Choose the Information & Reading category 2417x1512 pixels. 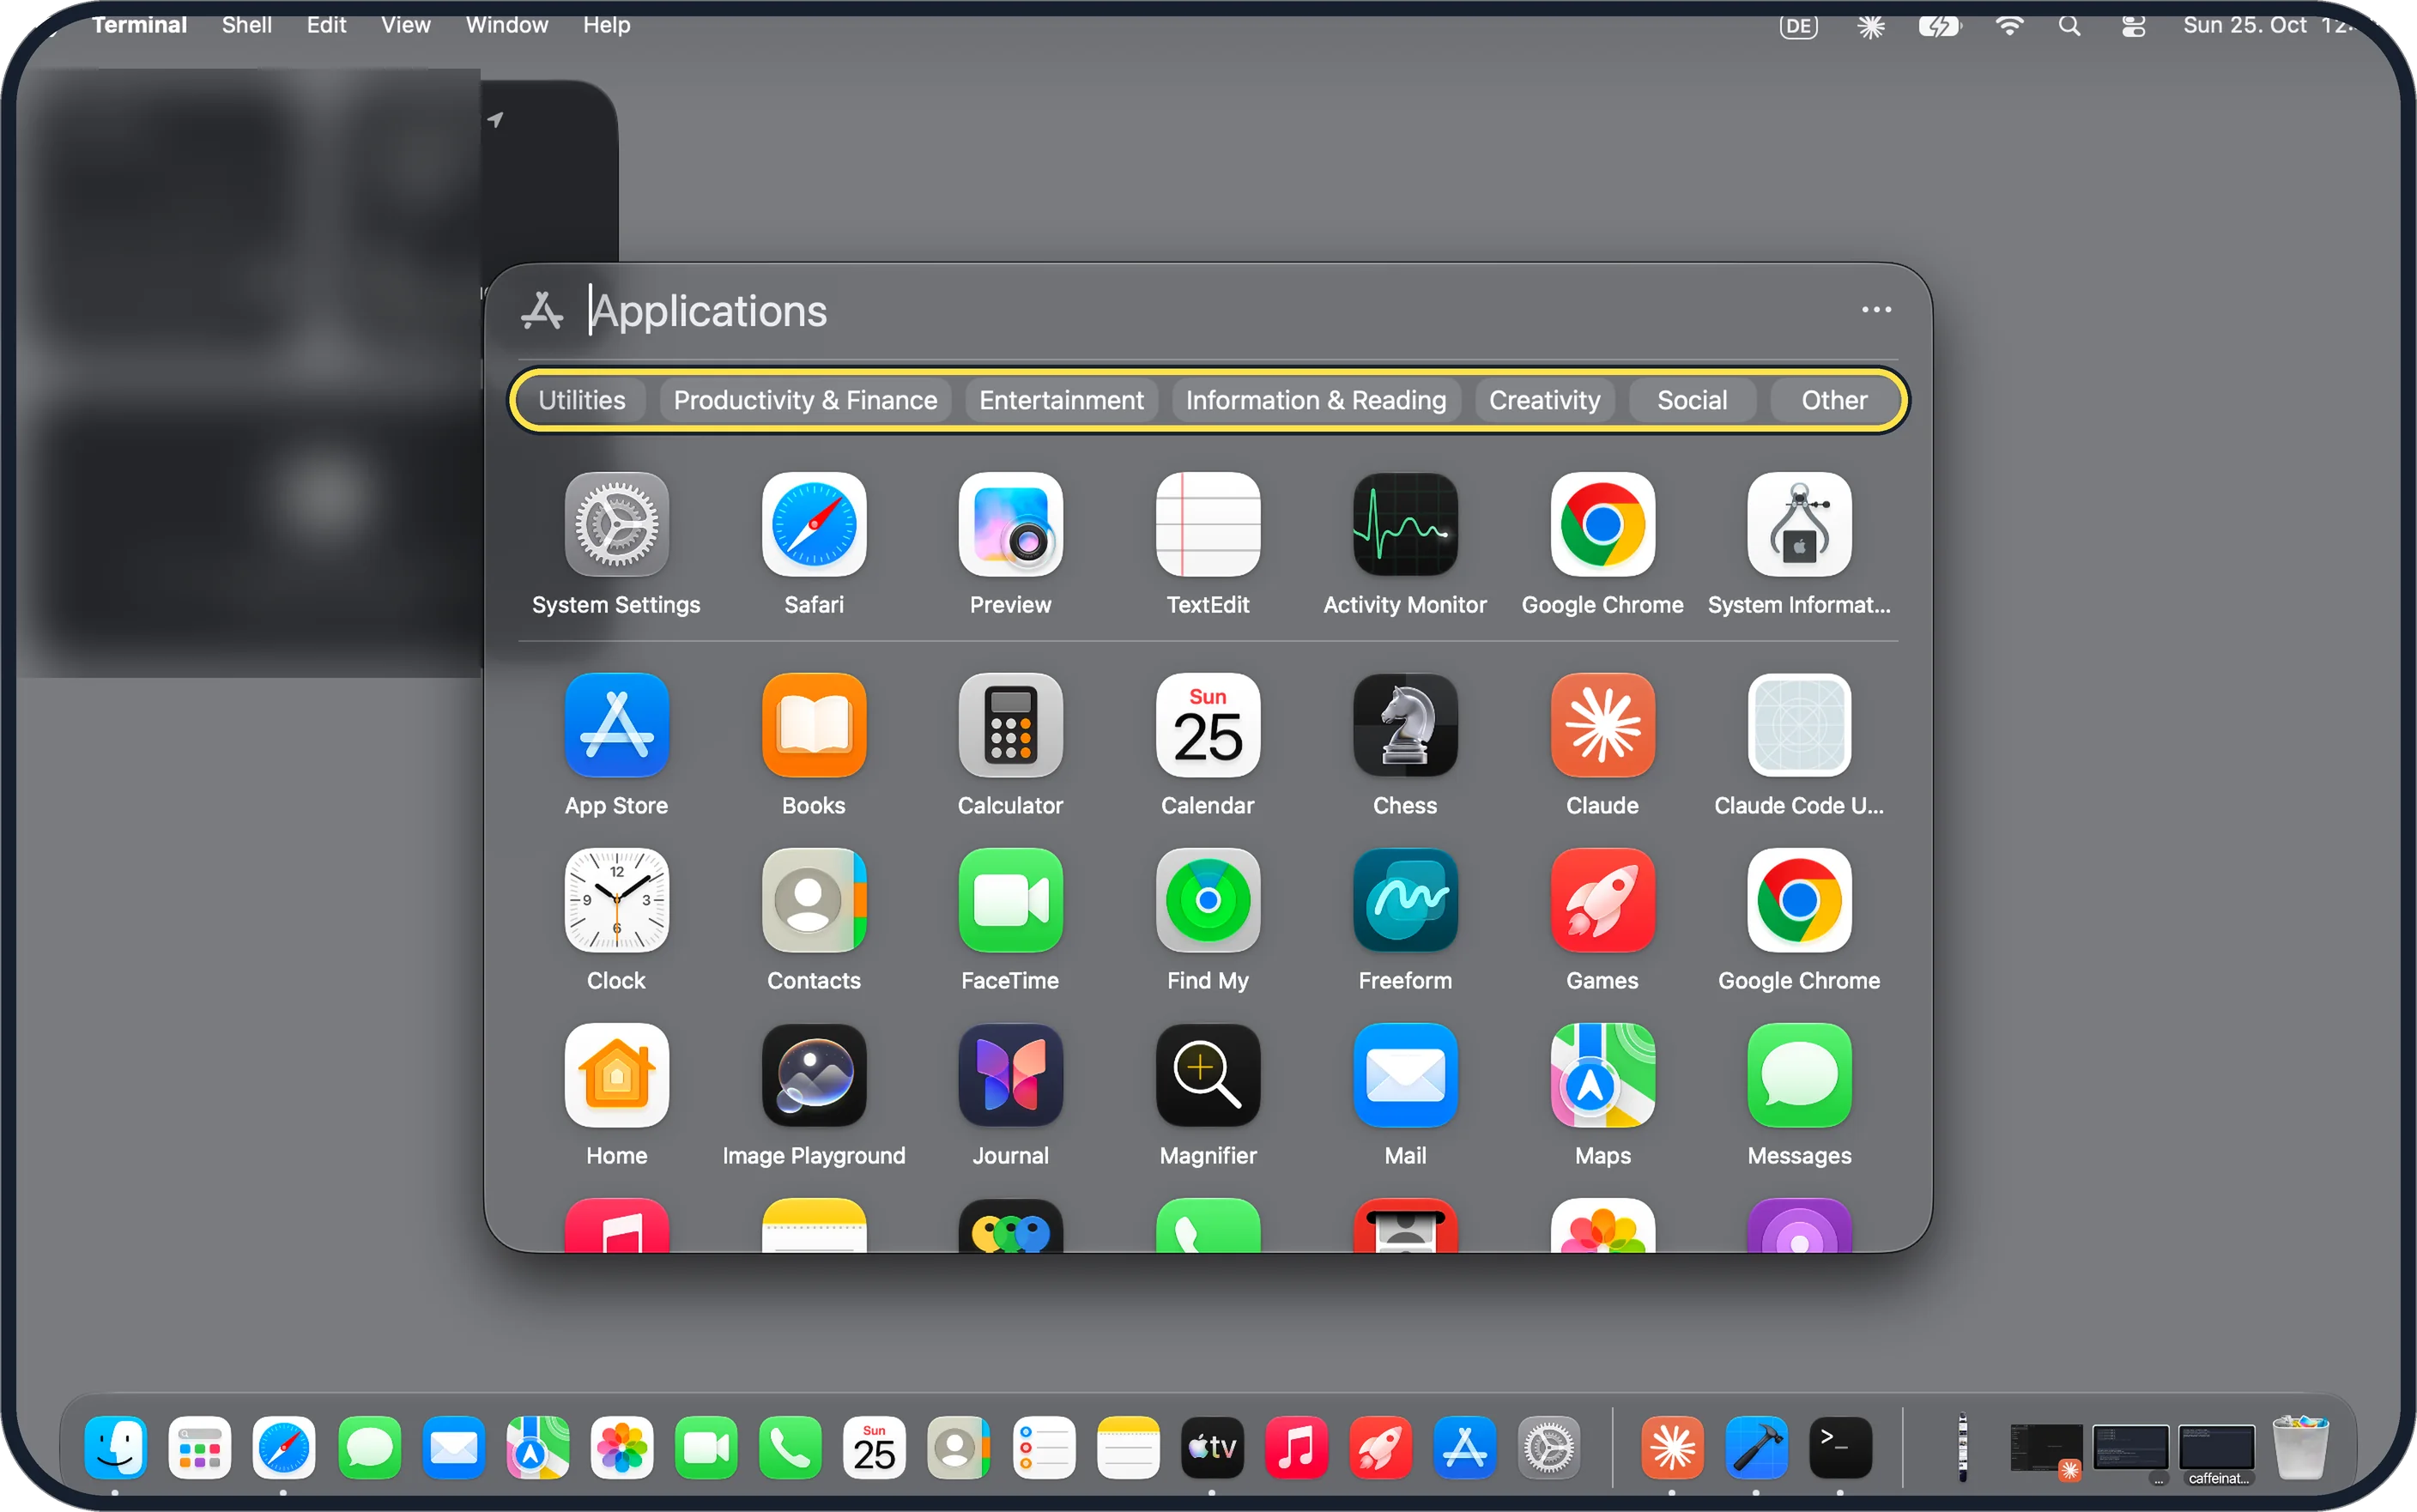pos(1316,400)
